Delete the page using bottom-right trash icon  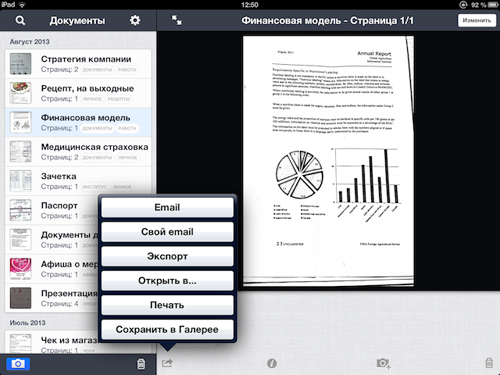click(x=489, y=363)
